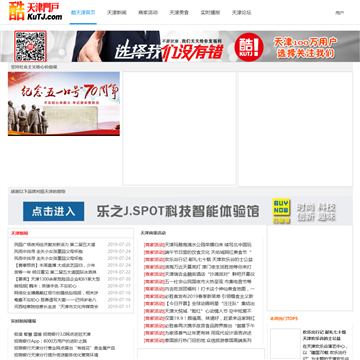Image resolution: width=360 pixels, height=360 pixels.
Task: Click the 选择我们没有错 banner advertisement
Action: click(180, 46)
